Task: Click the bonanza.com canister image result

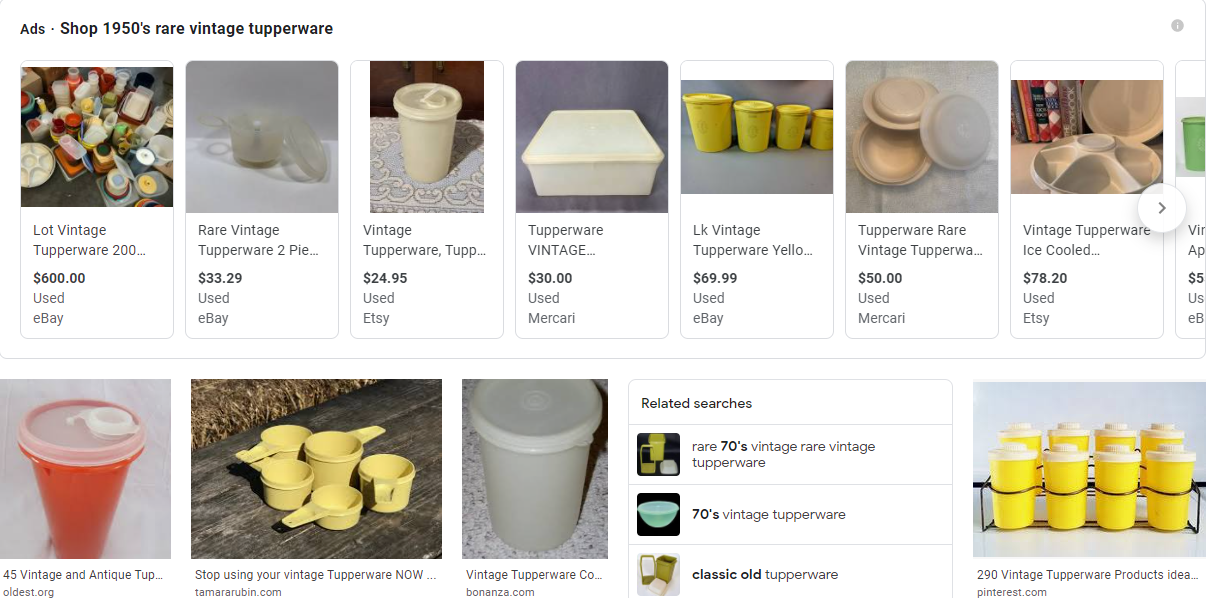Action: [535, 468]
